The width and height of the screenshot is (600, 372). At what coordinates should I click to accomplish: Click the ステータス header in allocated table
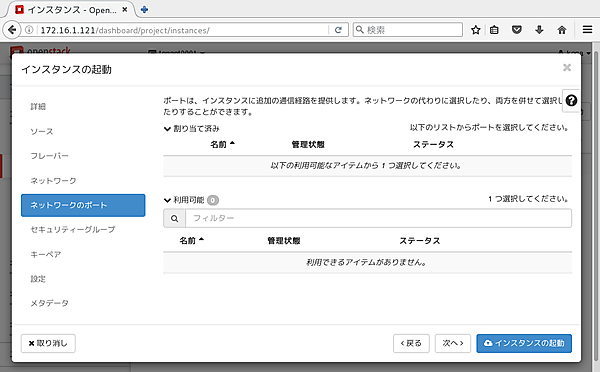[433, 145]
